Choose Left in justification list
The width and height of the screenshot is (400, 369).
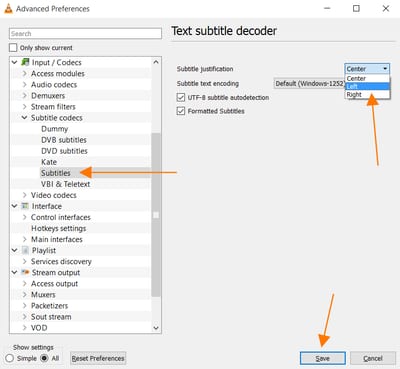tap(367, 86)
